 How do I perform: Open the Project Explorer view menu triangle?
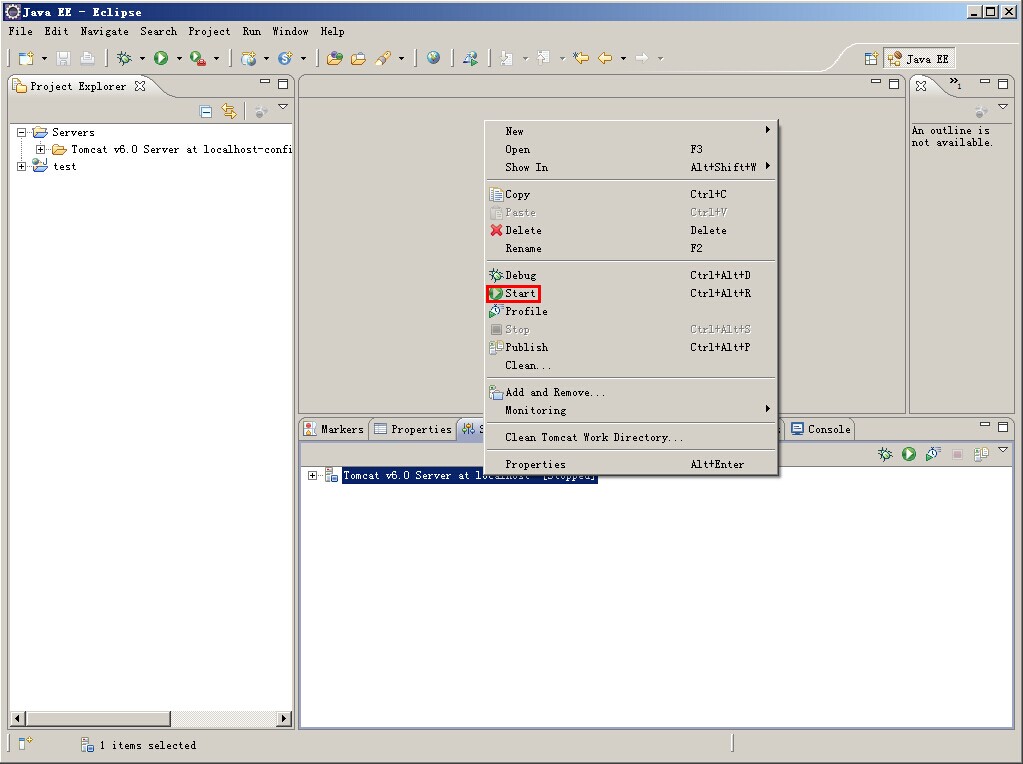283,106
